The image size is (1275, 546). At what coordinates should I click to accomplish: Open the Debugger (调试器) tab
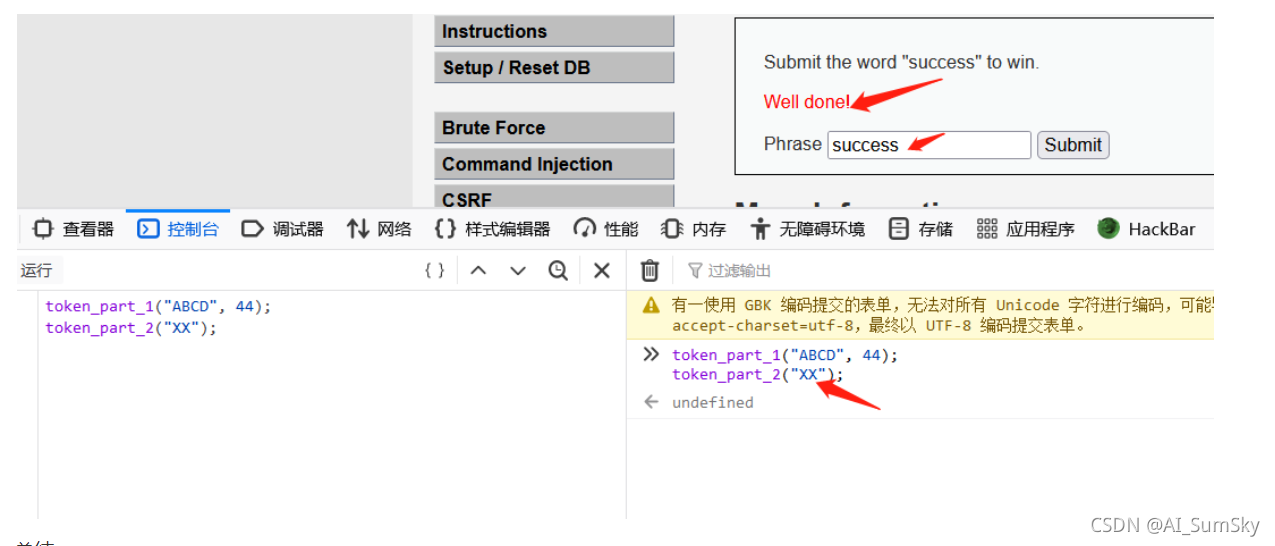click(x=283, y=229)
